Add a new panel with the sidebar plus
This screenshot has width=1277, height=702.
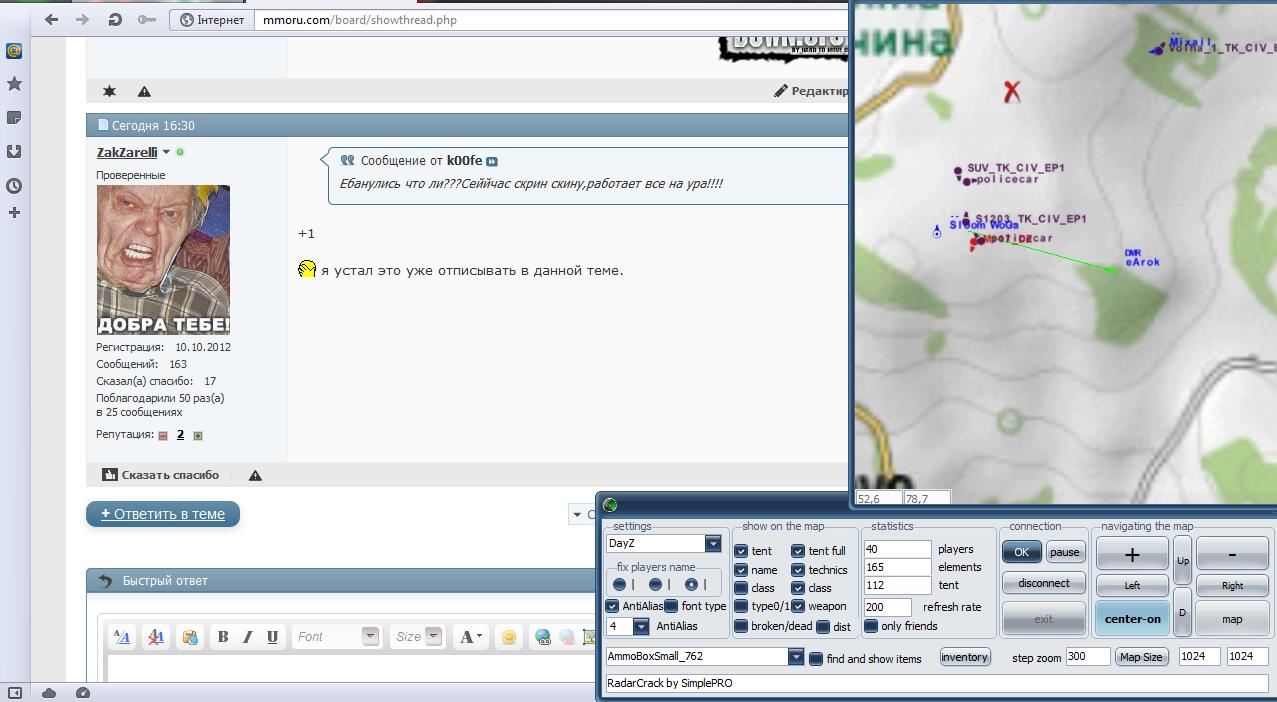pos(14,212)
